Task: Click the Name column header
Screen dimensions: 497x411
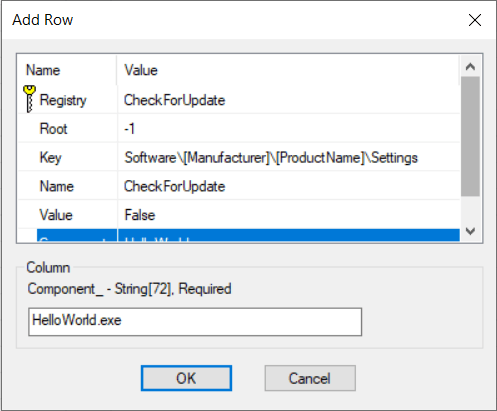Action: 67,70
